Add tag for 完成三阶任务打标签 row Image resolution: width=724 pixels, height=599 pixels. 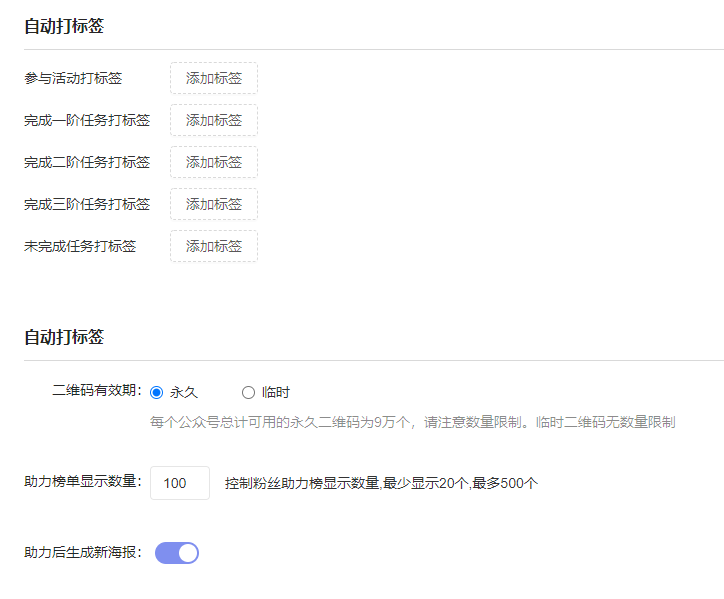[x=214, y=204]
